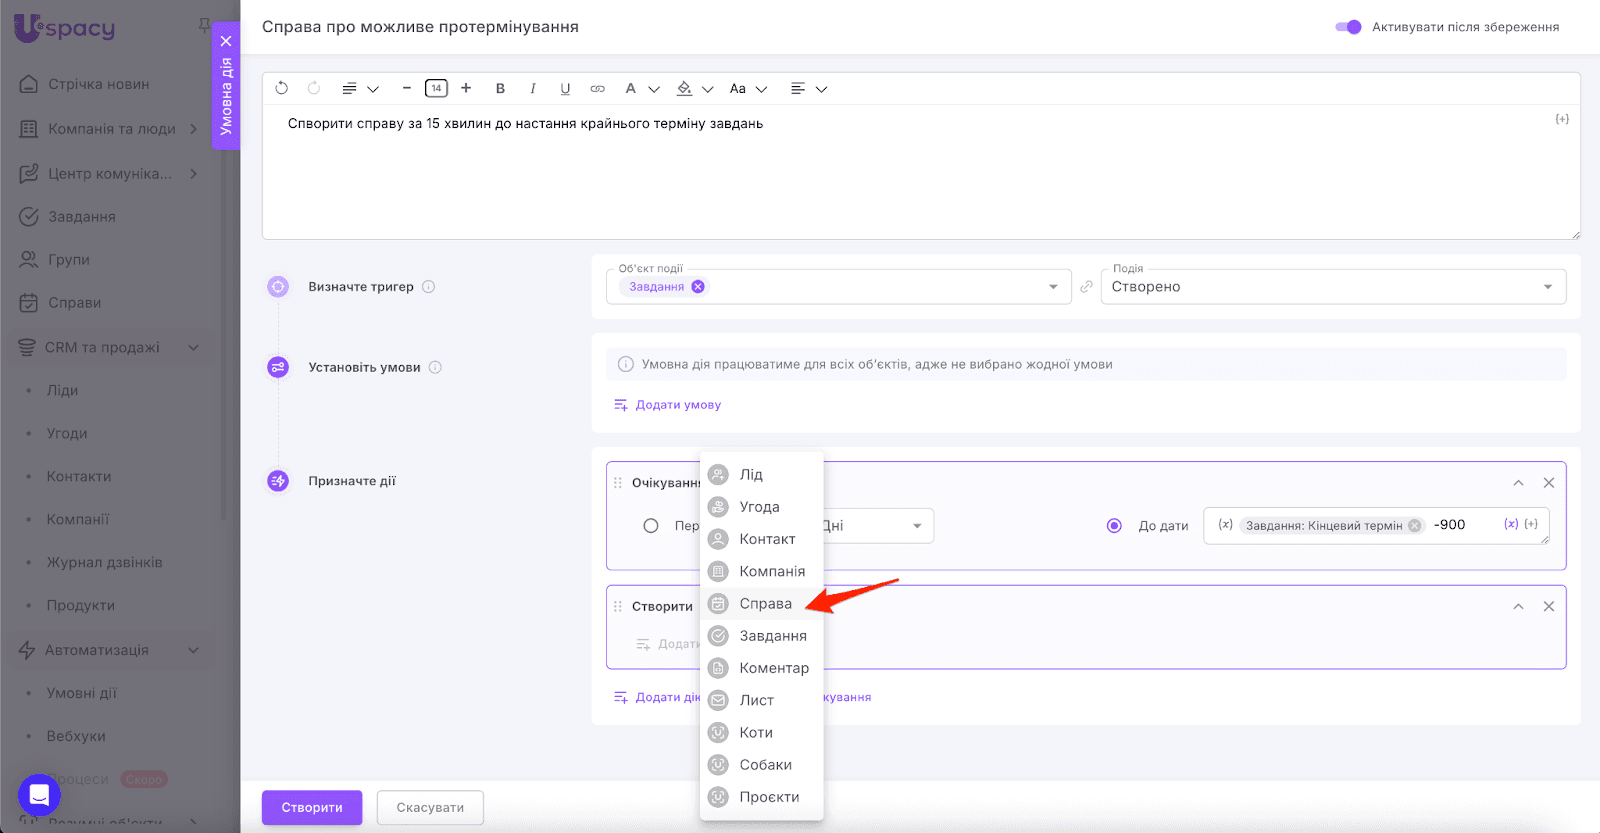Open the 'Подія' dropdown showing Створено
1600x833 pixels.
[x=1332, y=287]
